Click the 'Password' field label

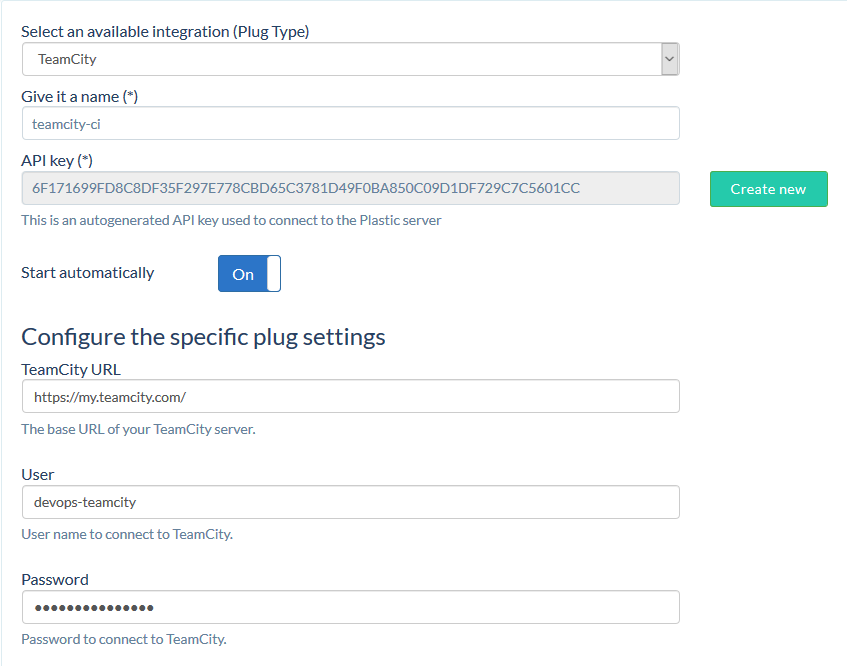(55, 580)
